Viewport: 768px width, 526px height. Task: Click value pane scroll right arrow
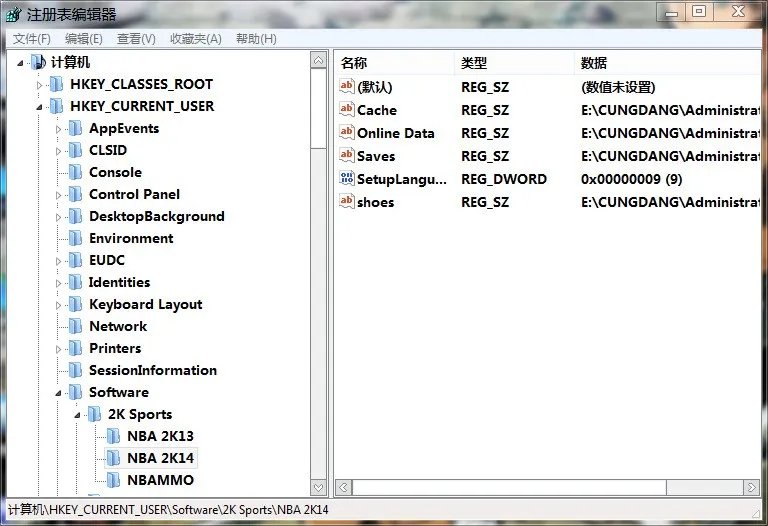[x=751, y=487]
